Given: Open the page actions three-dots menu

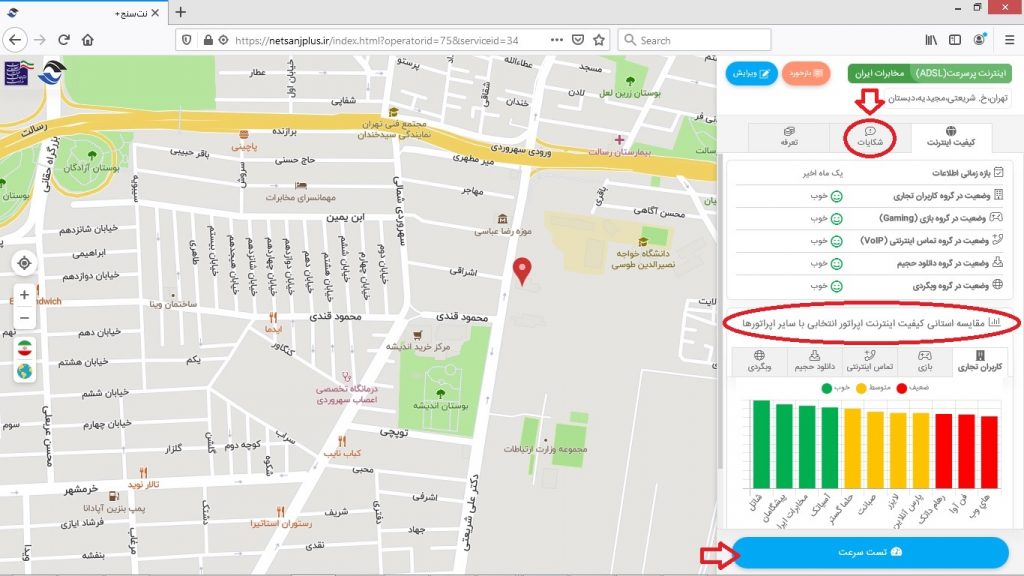Looking at the screenshot, I should [x=556, y=40].
